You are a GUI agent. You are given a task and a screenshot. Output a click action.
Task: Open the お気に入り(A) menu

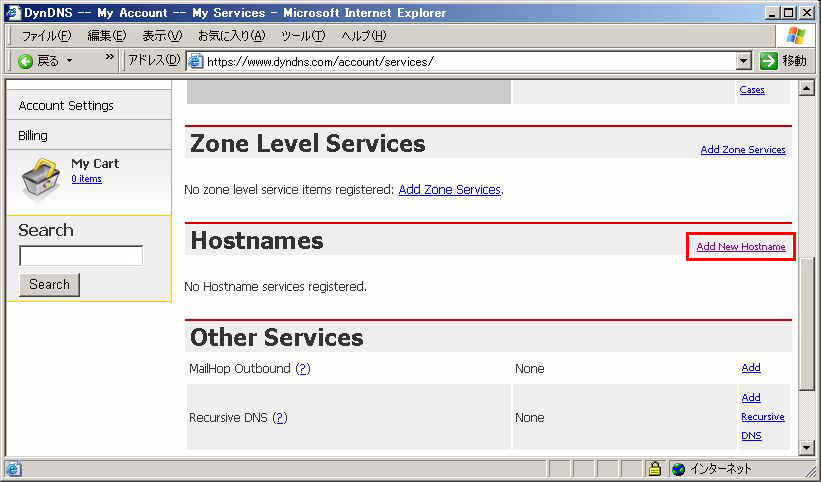tap(231, 36)
